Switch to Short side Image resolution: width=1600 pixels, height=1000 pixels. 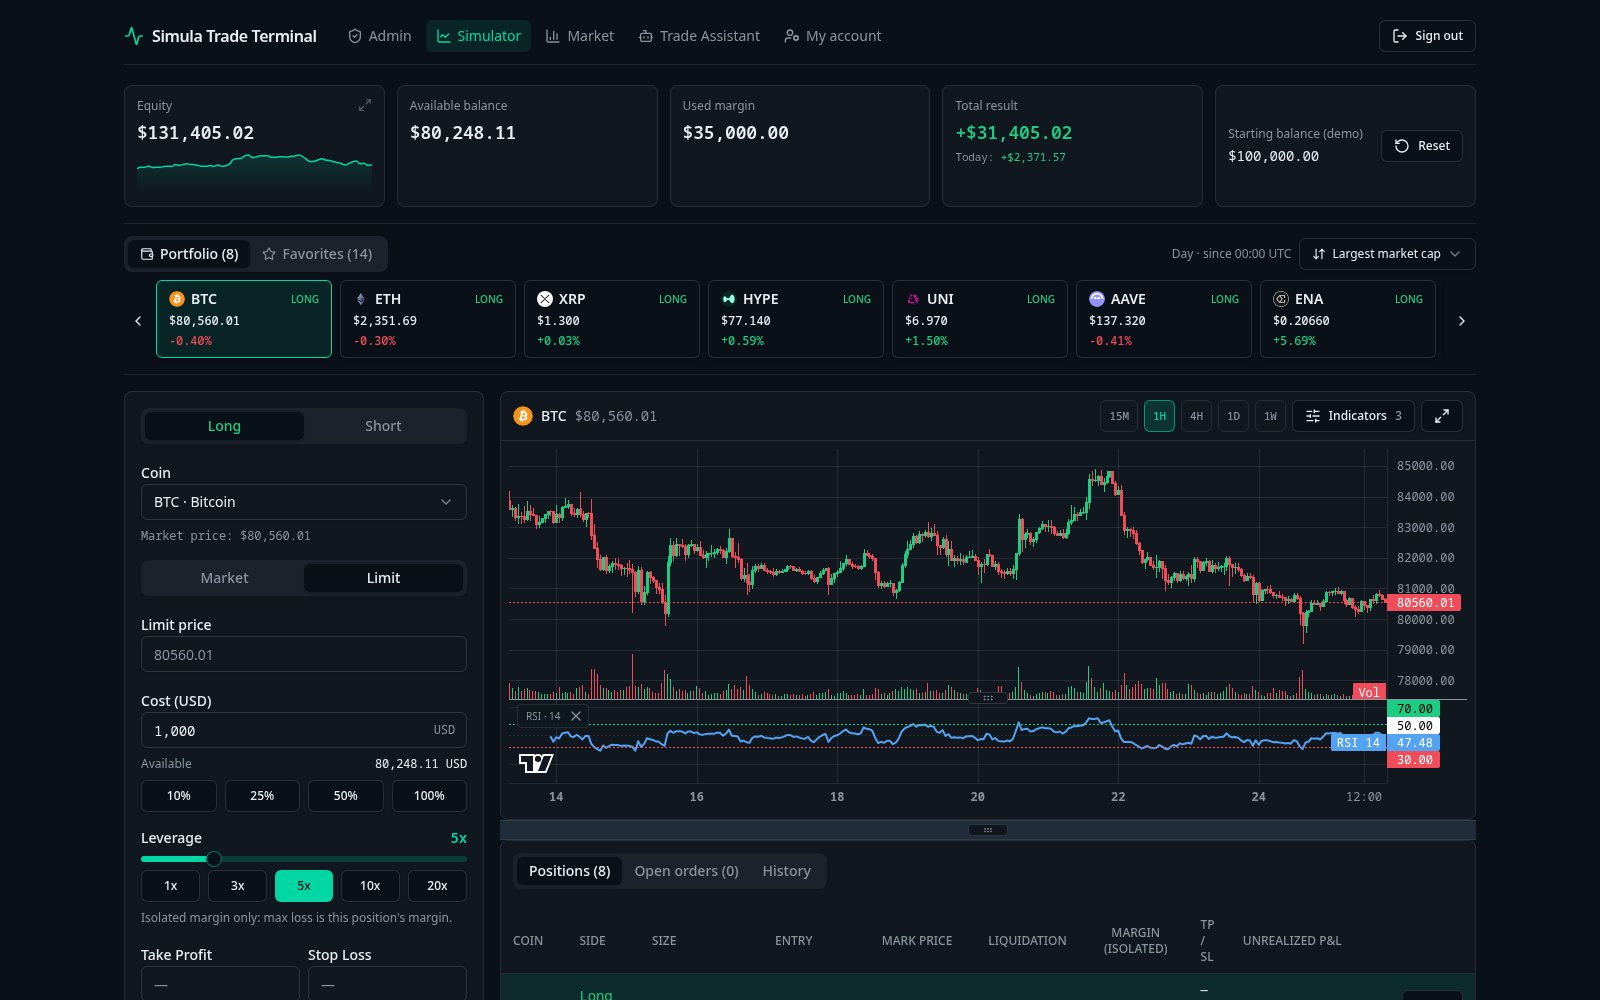point(383,426)
